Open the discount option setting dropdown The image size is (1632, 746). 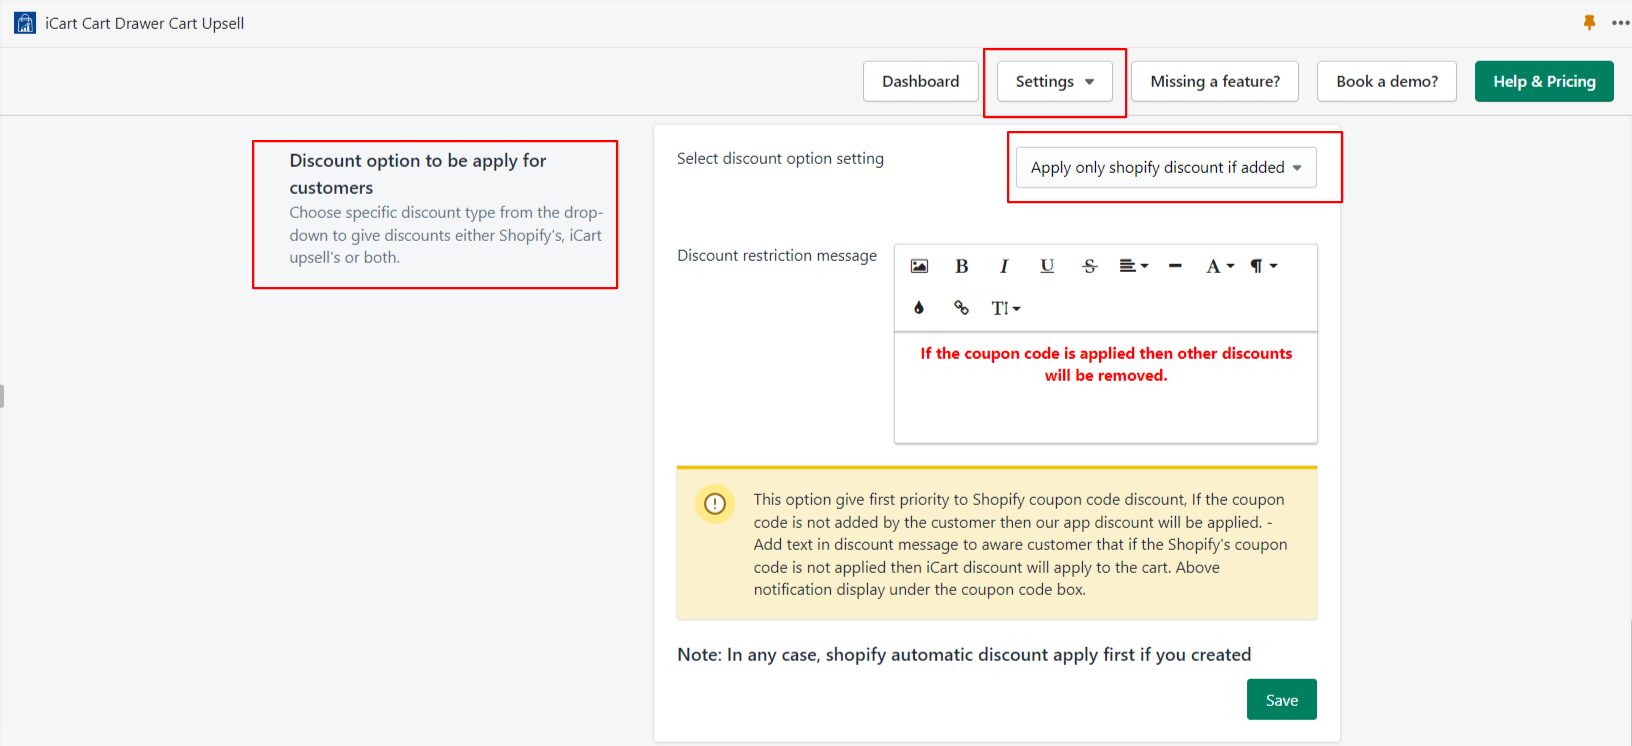click(1166, 167)
